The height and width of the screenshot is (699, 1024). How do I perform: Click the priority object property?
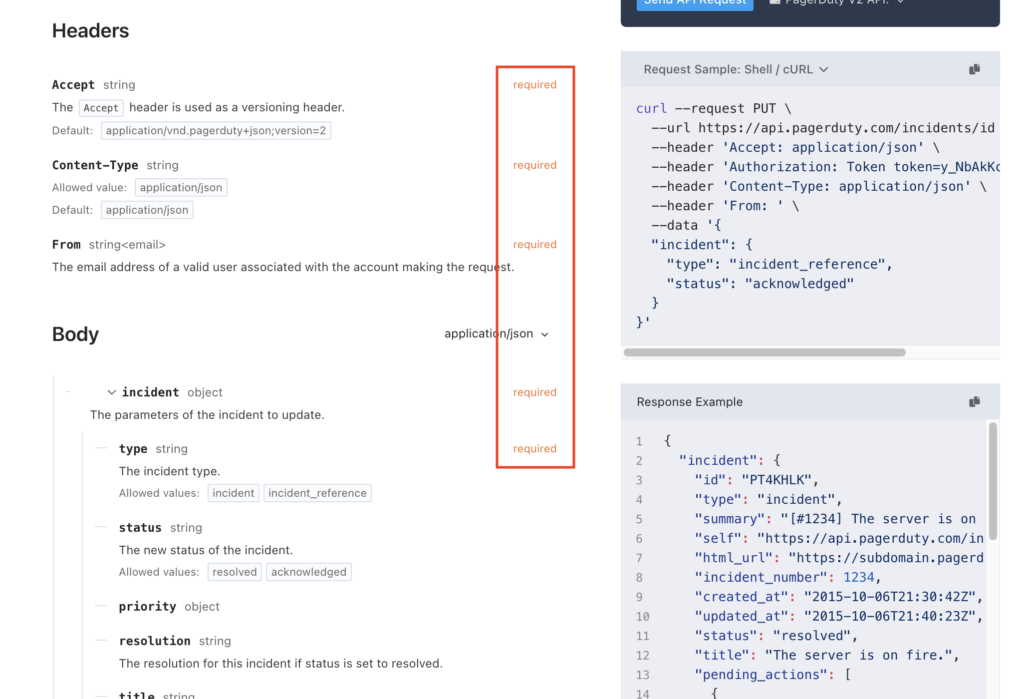tap(147, 607)
